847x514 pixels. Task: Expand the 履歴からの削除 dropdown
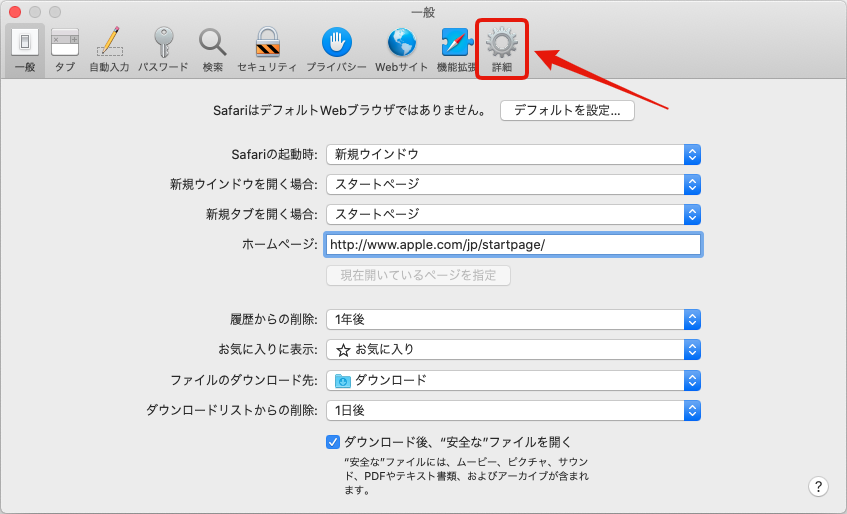[513, 320]
